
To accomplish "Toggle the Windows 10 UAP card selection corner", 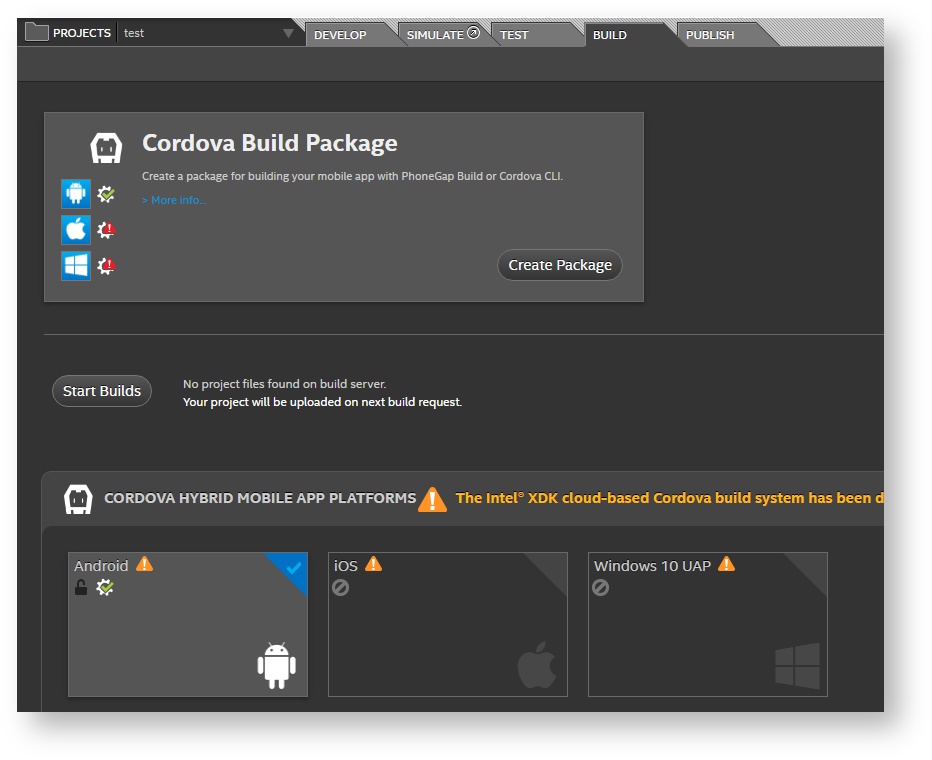I will pyautogui.click(x=811, y=569).
